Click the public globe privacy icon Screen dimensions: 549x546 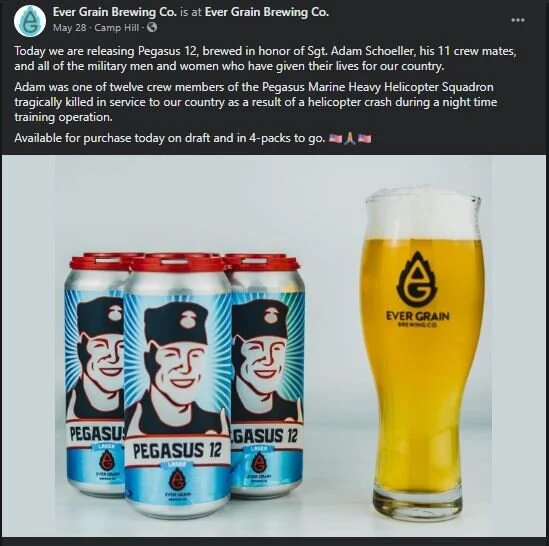coord(152,27)
